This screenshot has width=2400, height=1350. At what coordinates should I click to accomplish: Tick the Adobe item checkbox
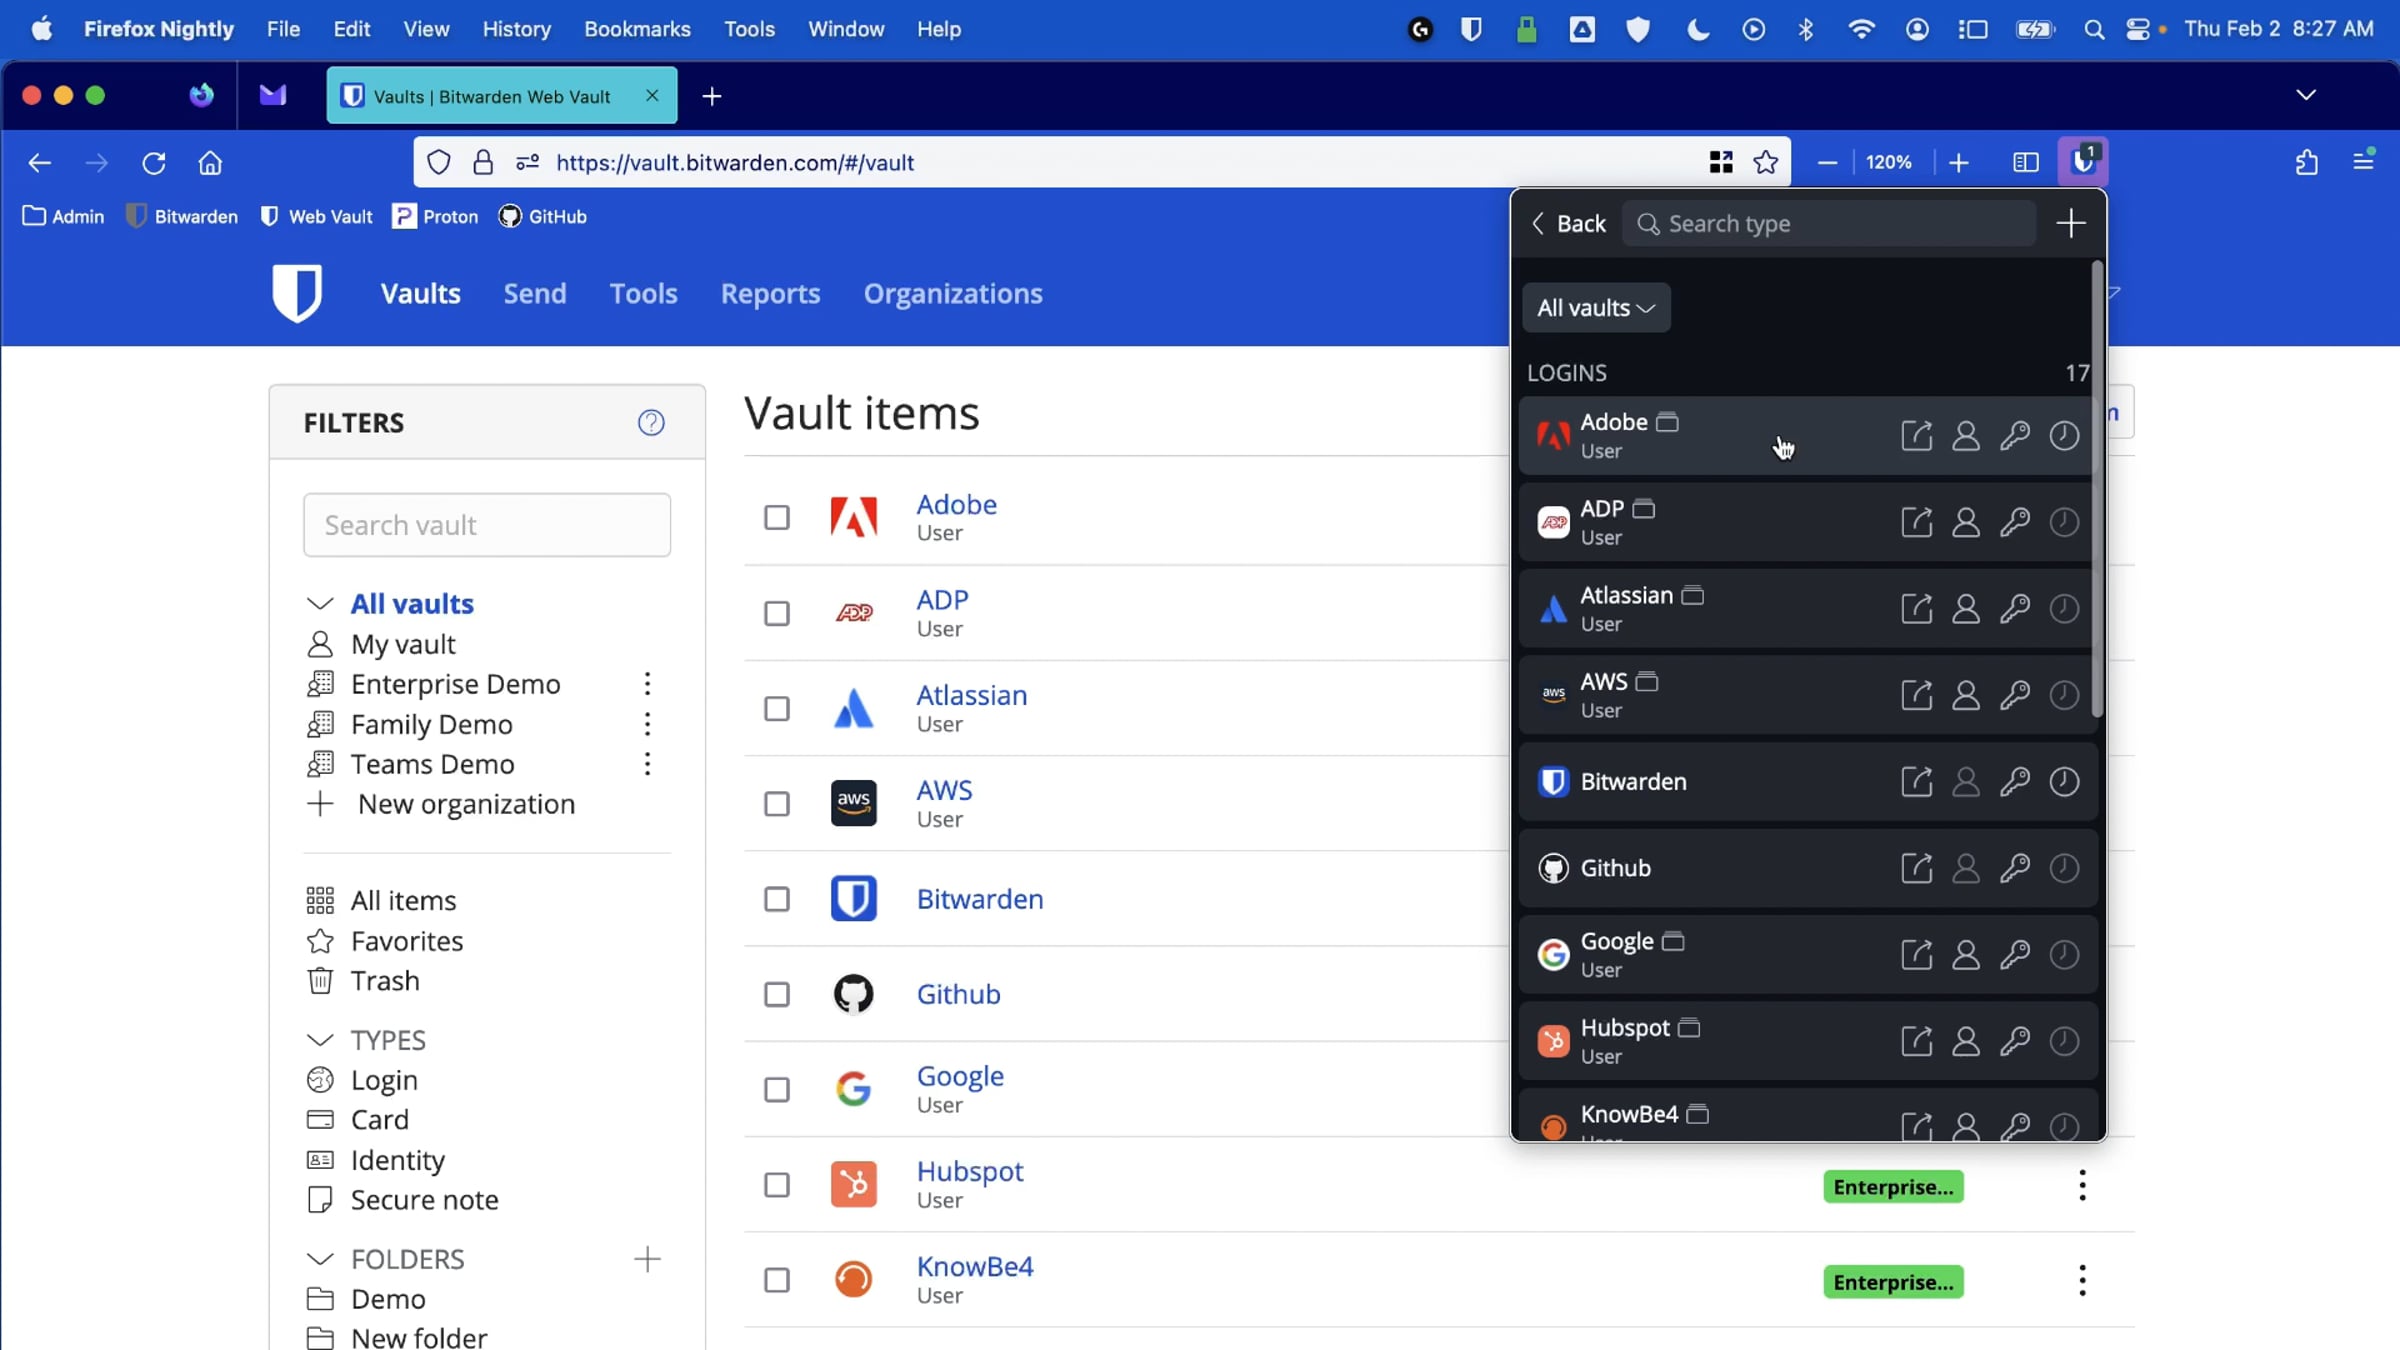(777, 518)
